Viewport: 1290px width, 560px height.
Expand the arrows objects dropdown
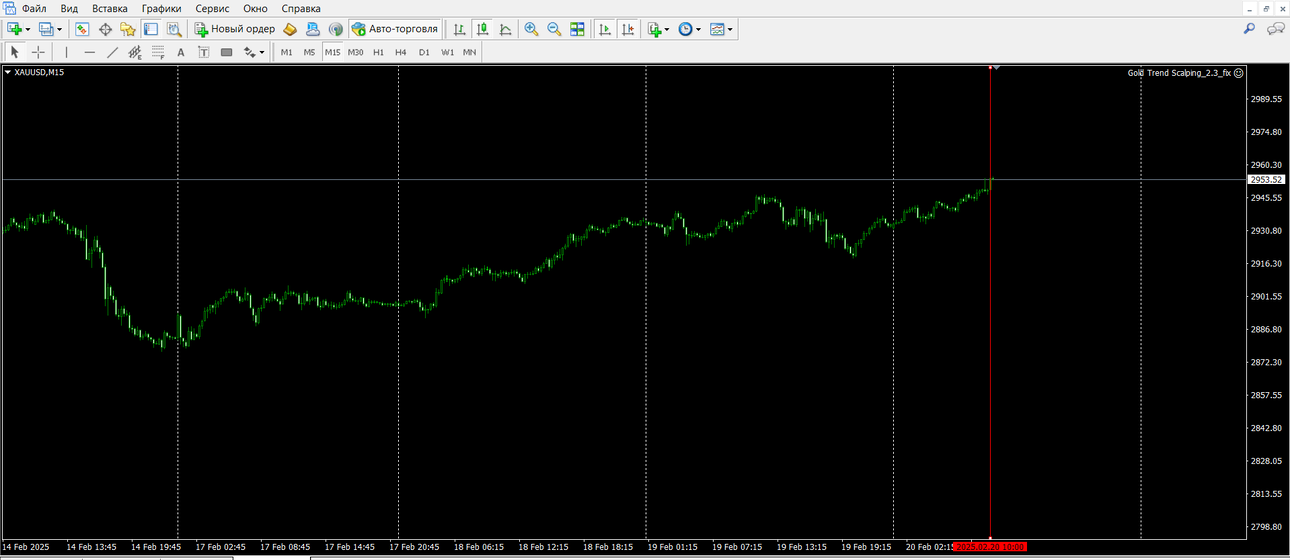[262, 52]
